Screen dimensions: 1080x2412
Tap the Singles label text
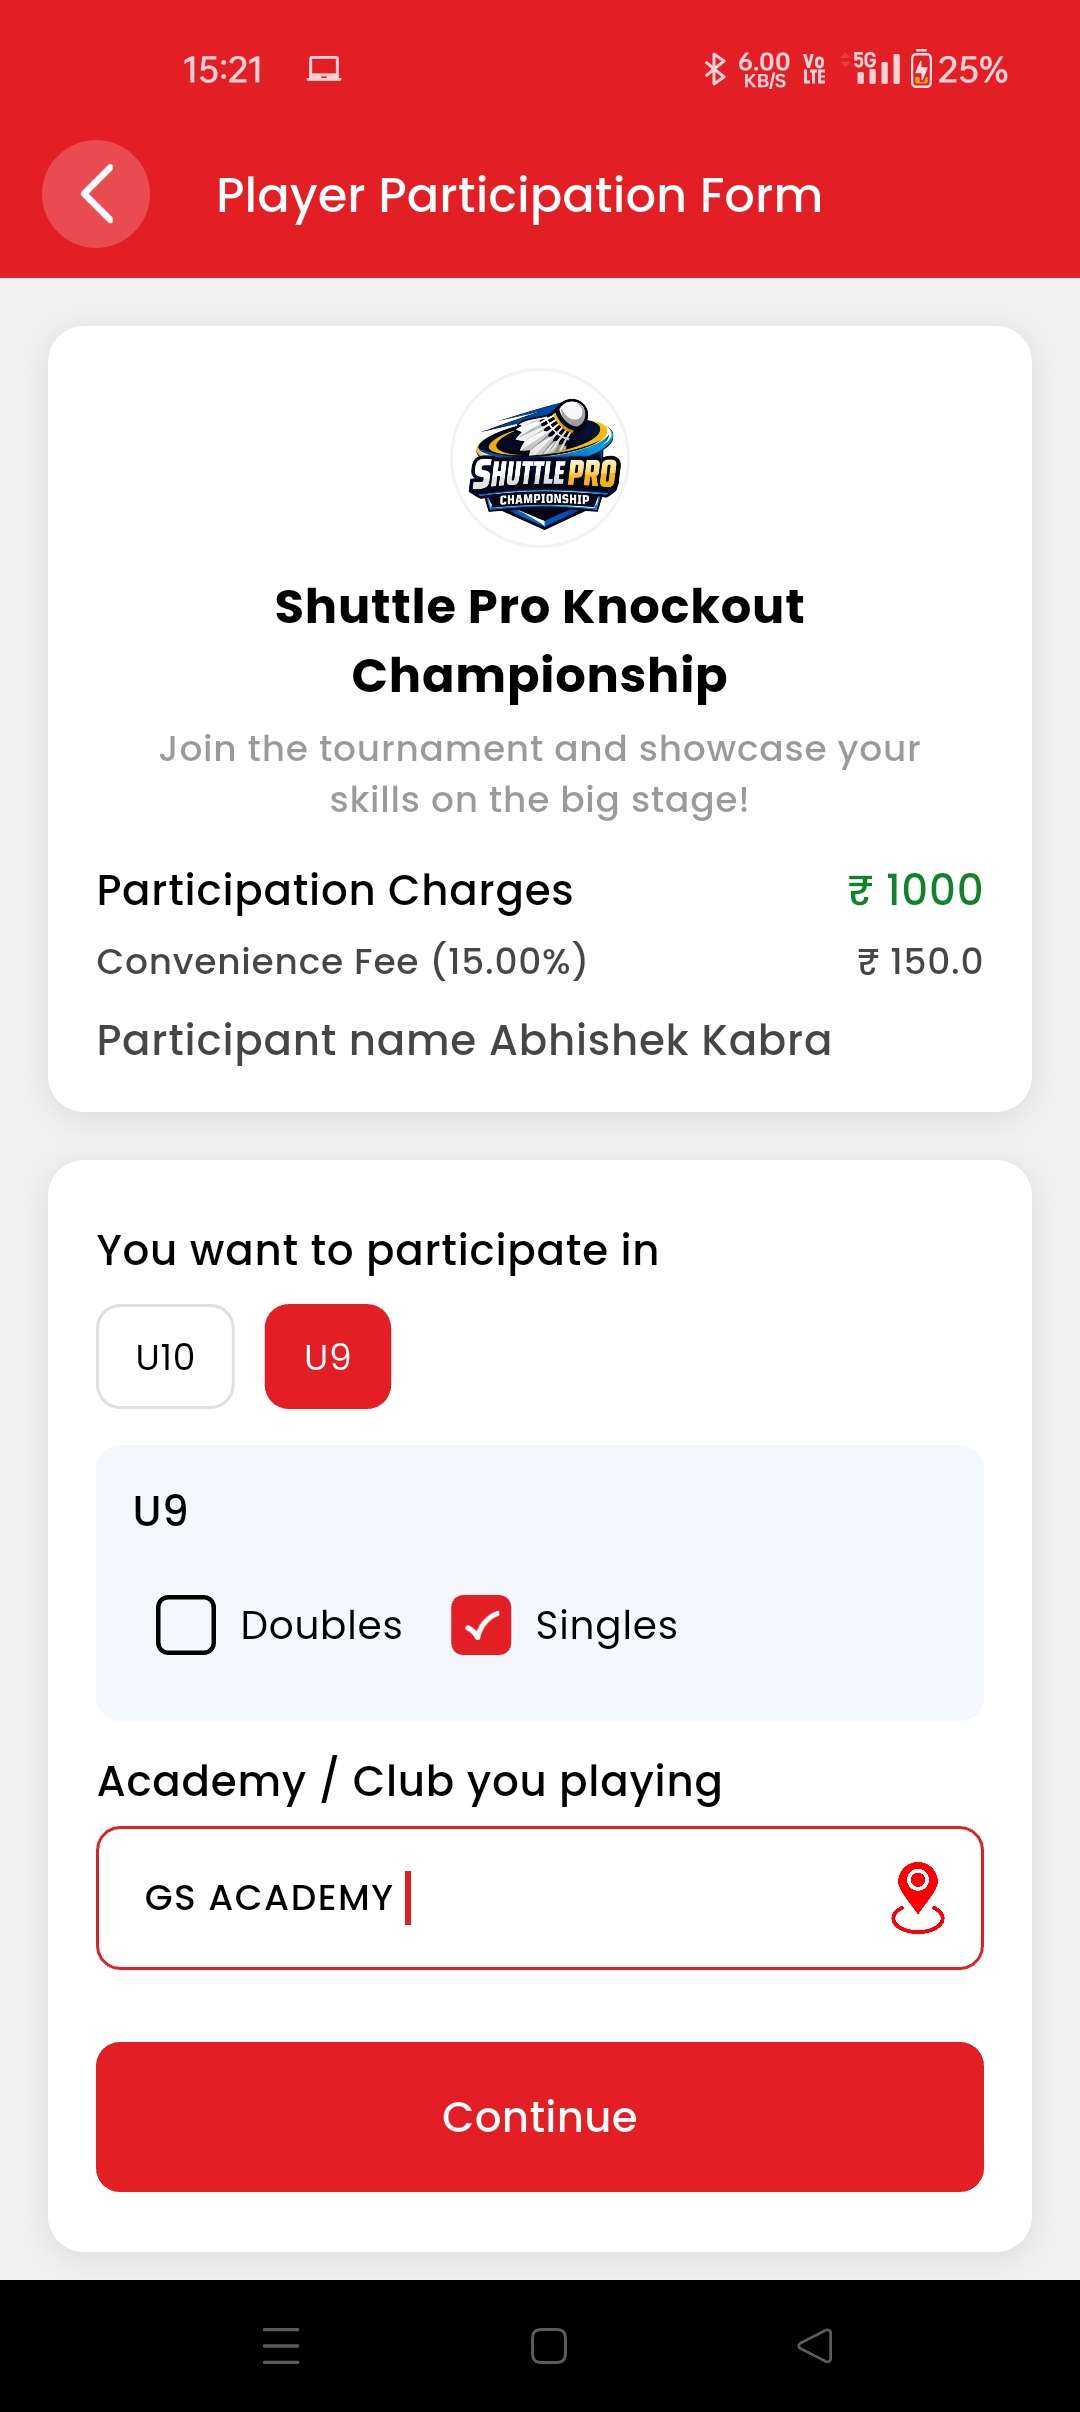pos(606,1625)
